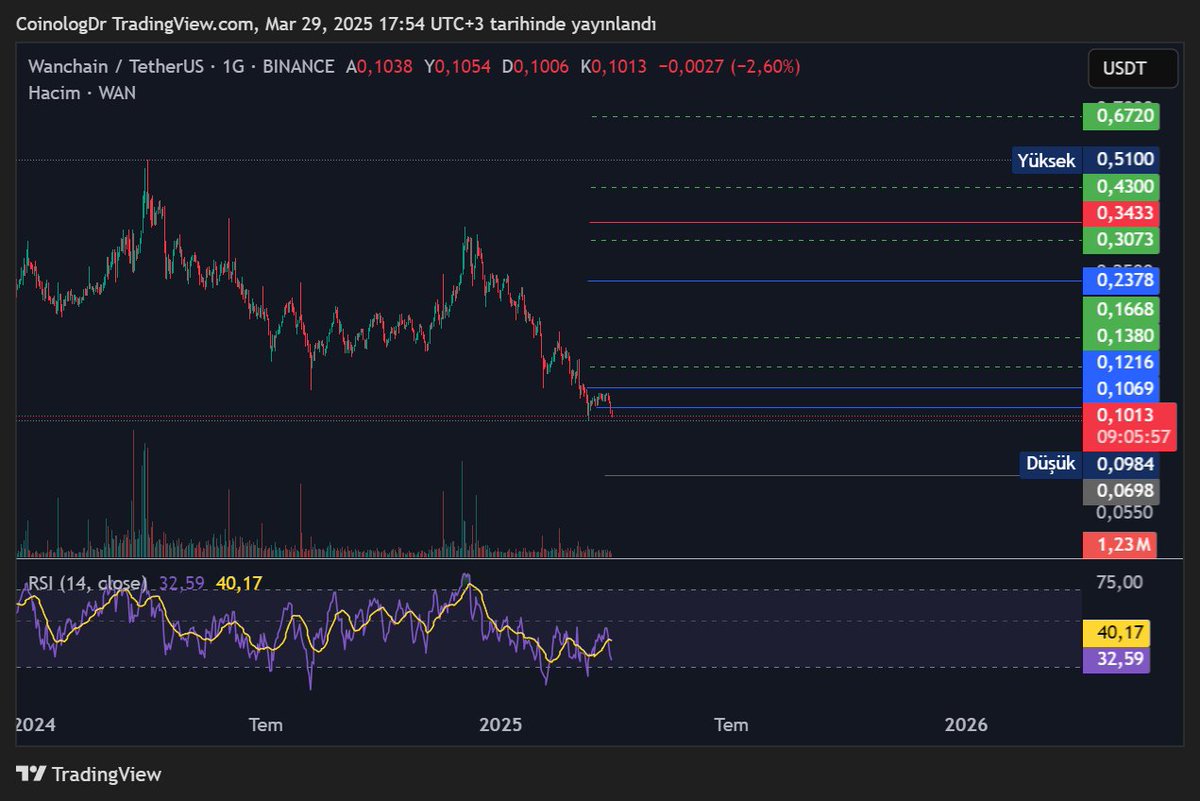Click the Y0,1054 high value
Screen dimensions: 1200x801
[x=457, y=67]
